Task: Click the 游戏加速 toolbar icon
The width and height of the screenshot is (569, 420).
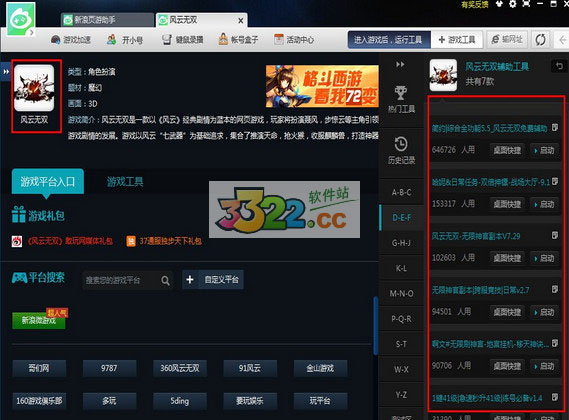Action: (56, 40)
